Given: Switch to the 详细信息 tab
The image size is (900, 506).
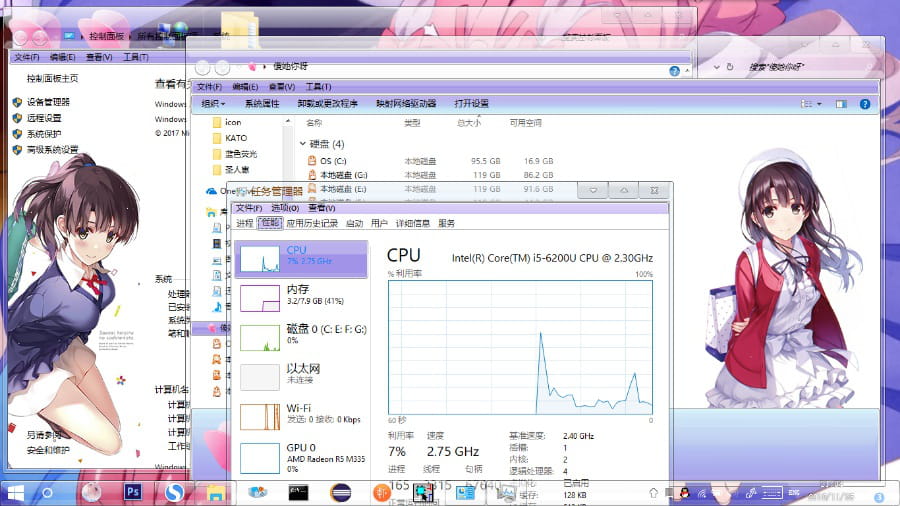Looking at the screenshot, I should 413,223.
